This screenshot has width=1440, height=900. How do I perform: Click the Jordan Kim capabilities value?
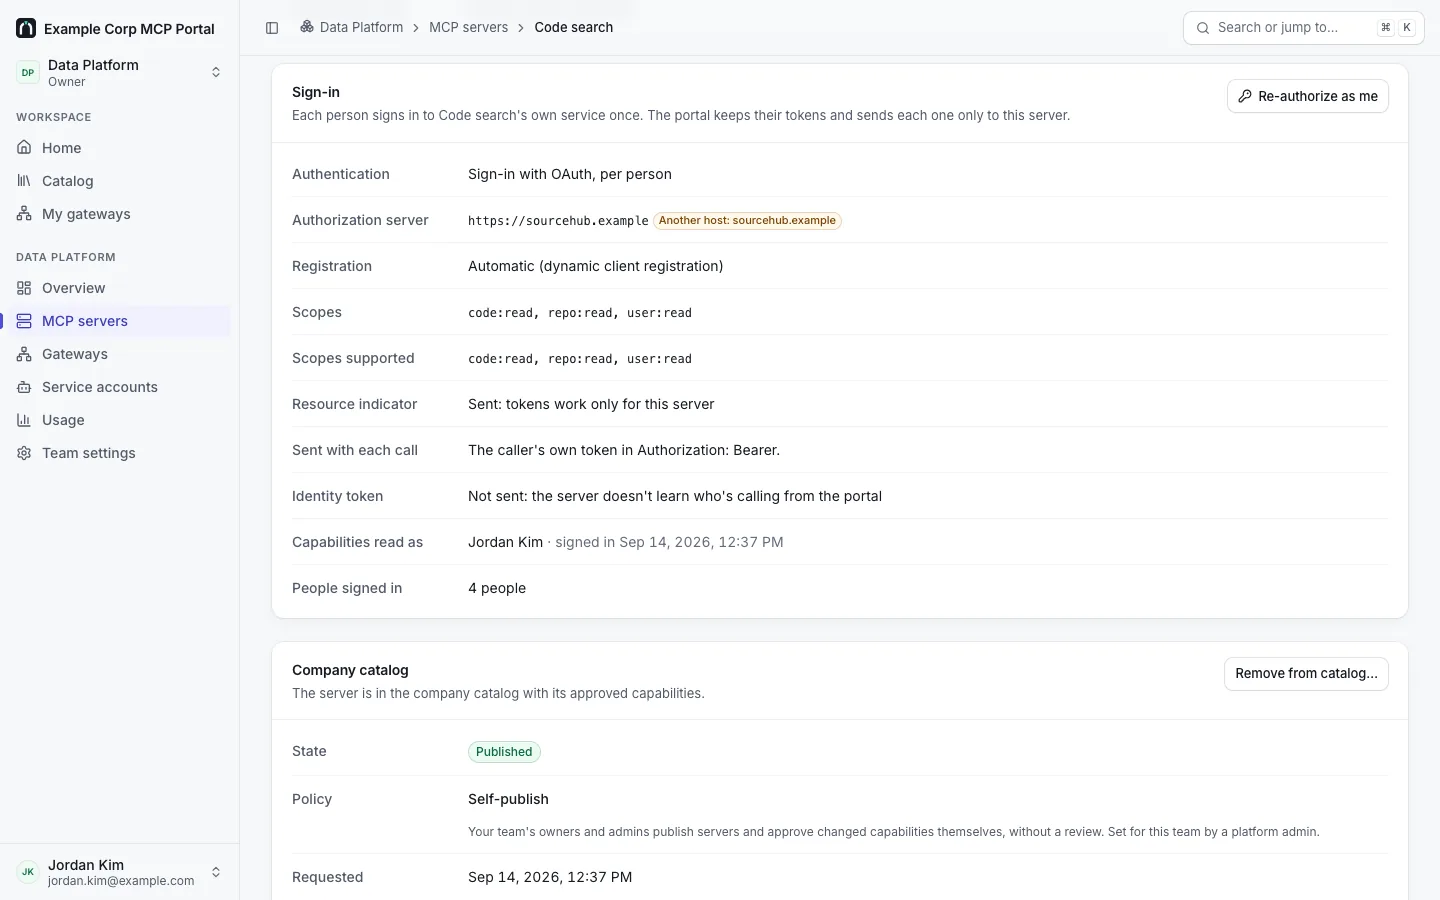pos(505,542)
